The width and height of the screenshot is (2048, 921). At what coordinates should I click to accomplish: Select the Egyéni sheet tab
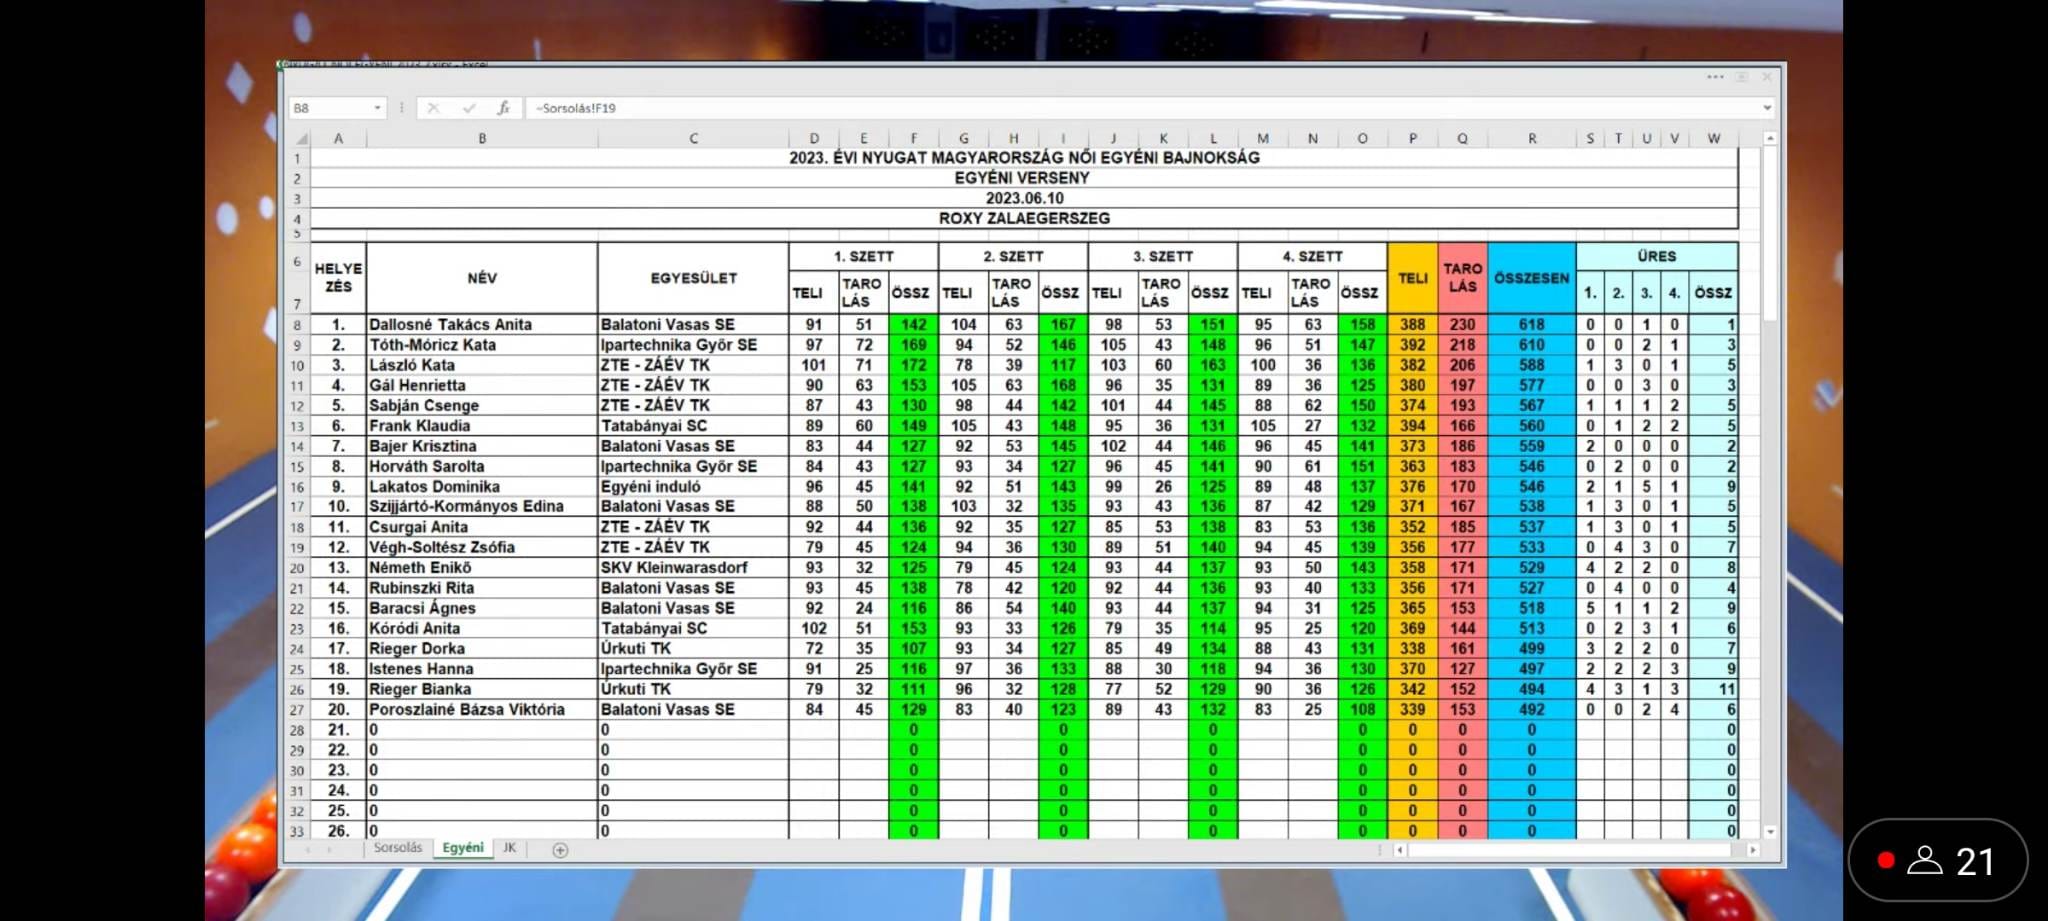pos(462,848)
